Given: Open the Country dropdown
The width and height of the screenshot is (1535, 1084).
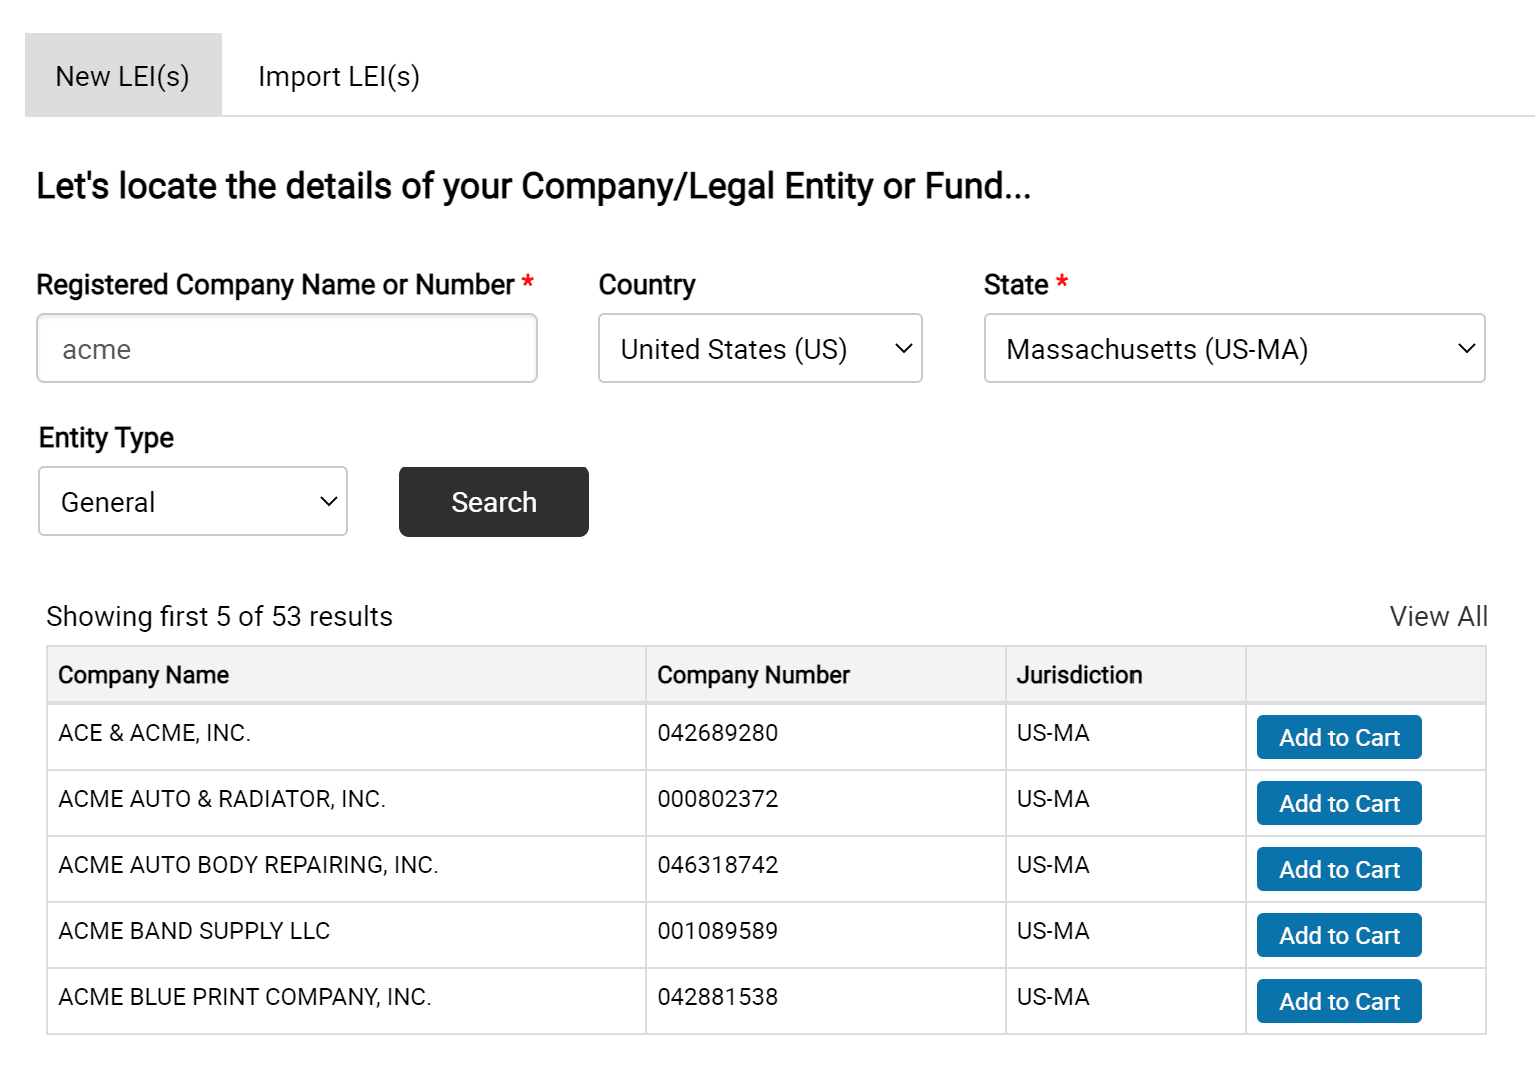Looking at the screenshot, I should [759, 348].
